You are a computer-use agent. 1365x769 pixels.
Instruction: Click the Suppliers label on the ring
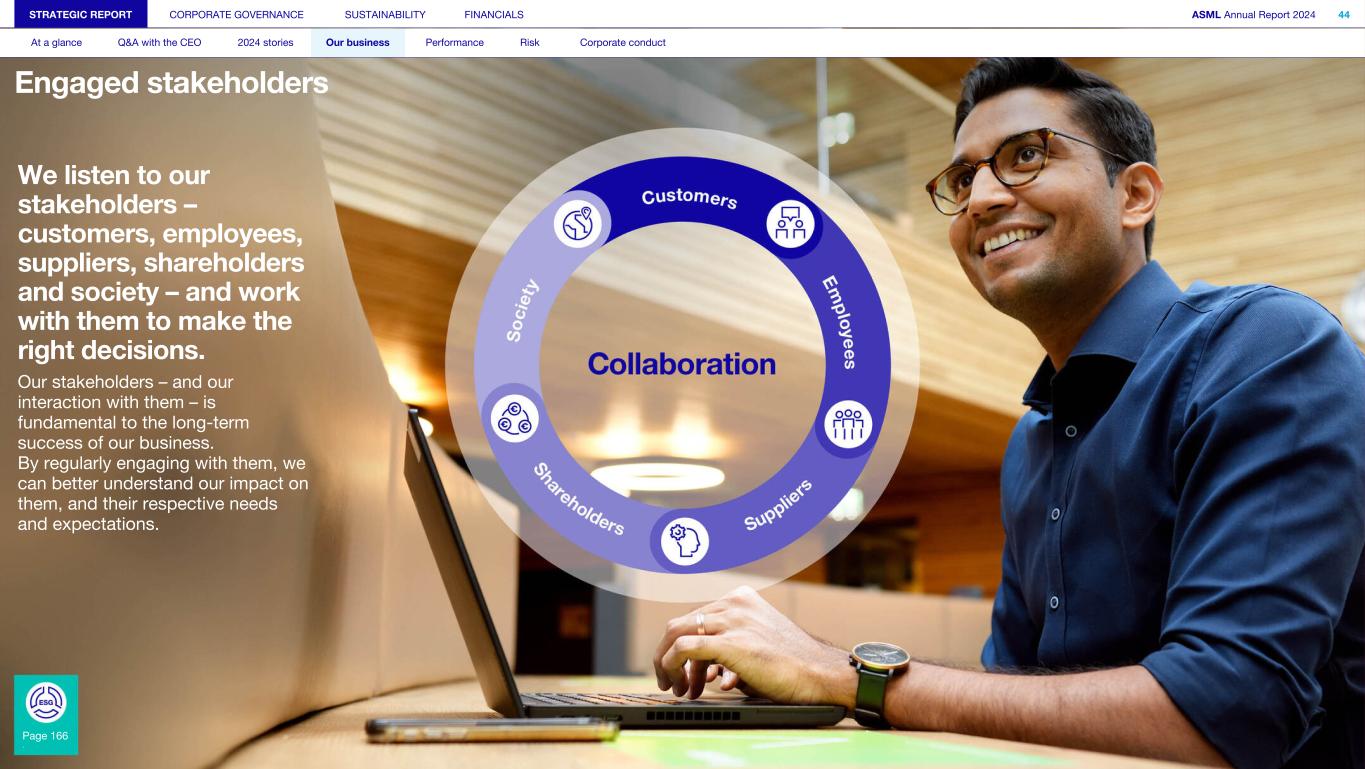778,505
